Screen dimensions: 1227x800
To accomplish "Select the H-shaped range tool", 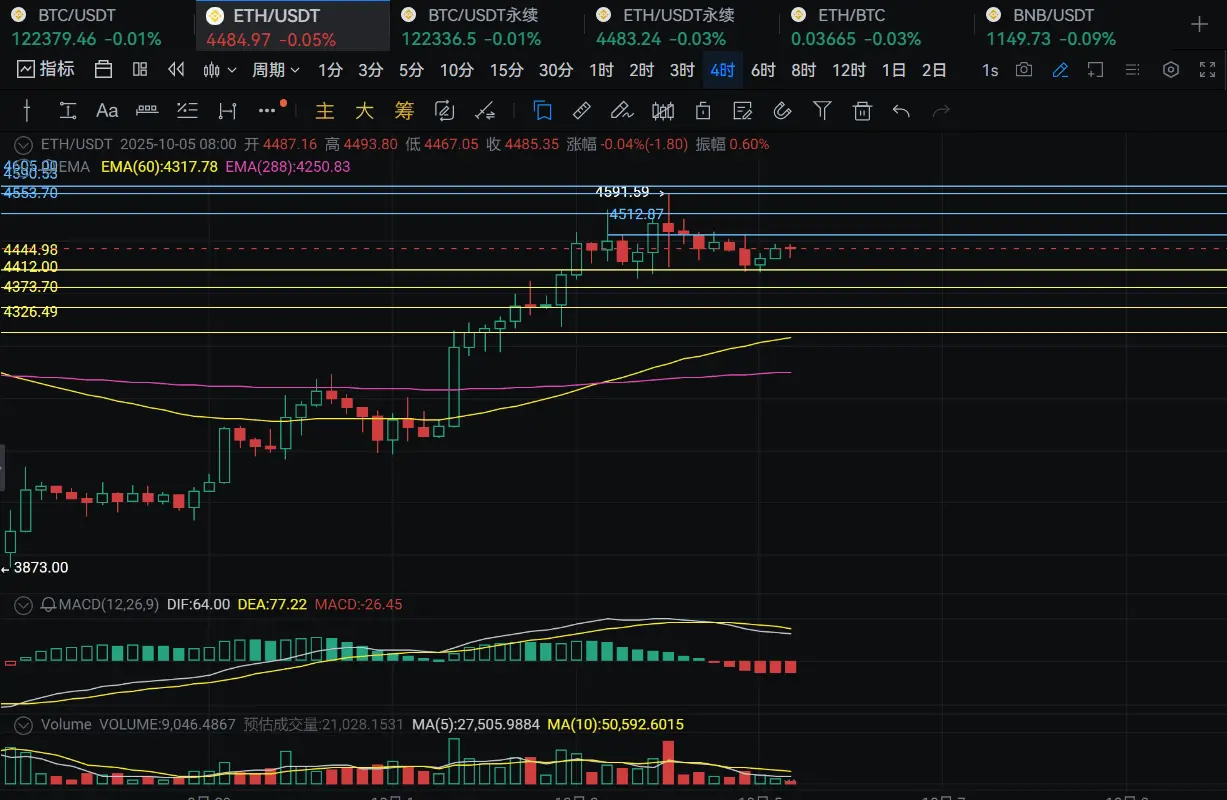I will tap(227, 110).
